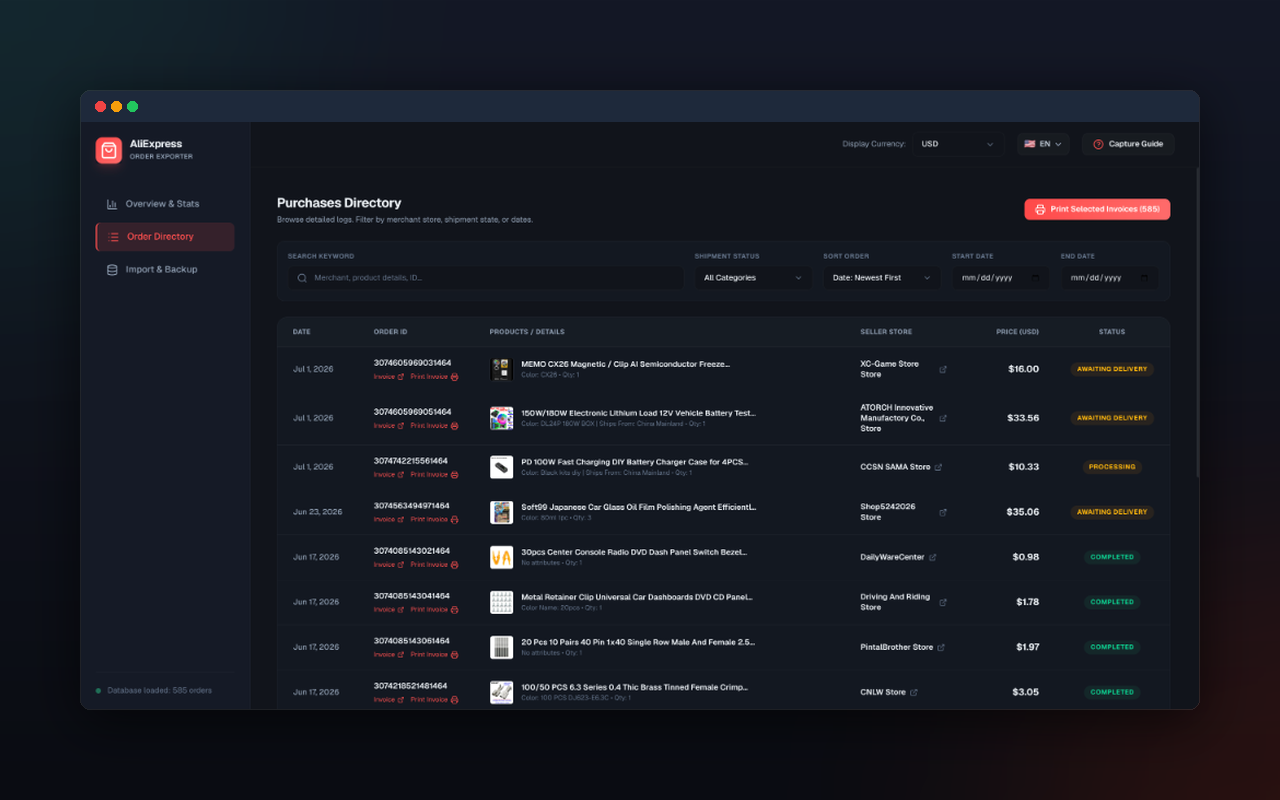Click the Date column header

click(302, 332)
